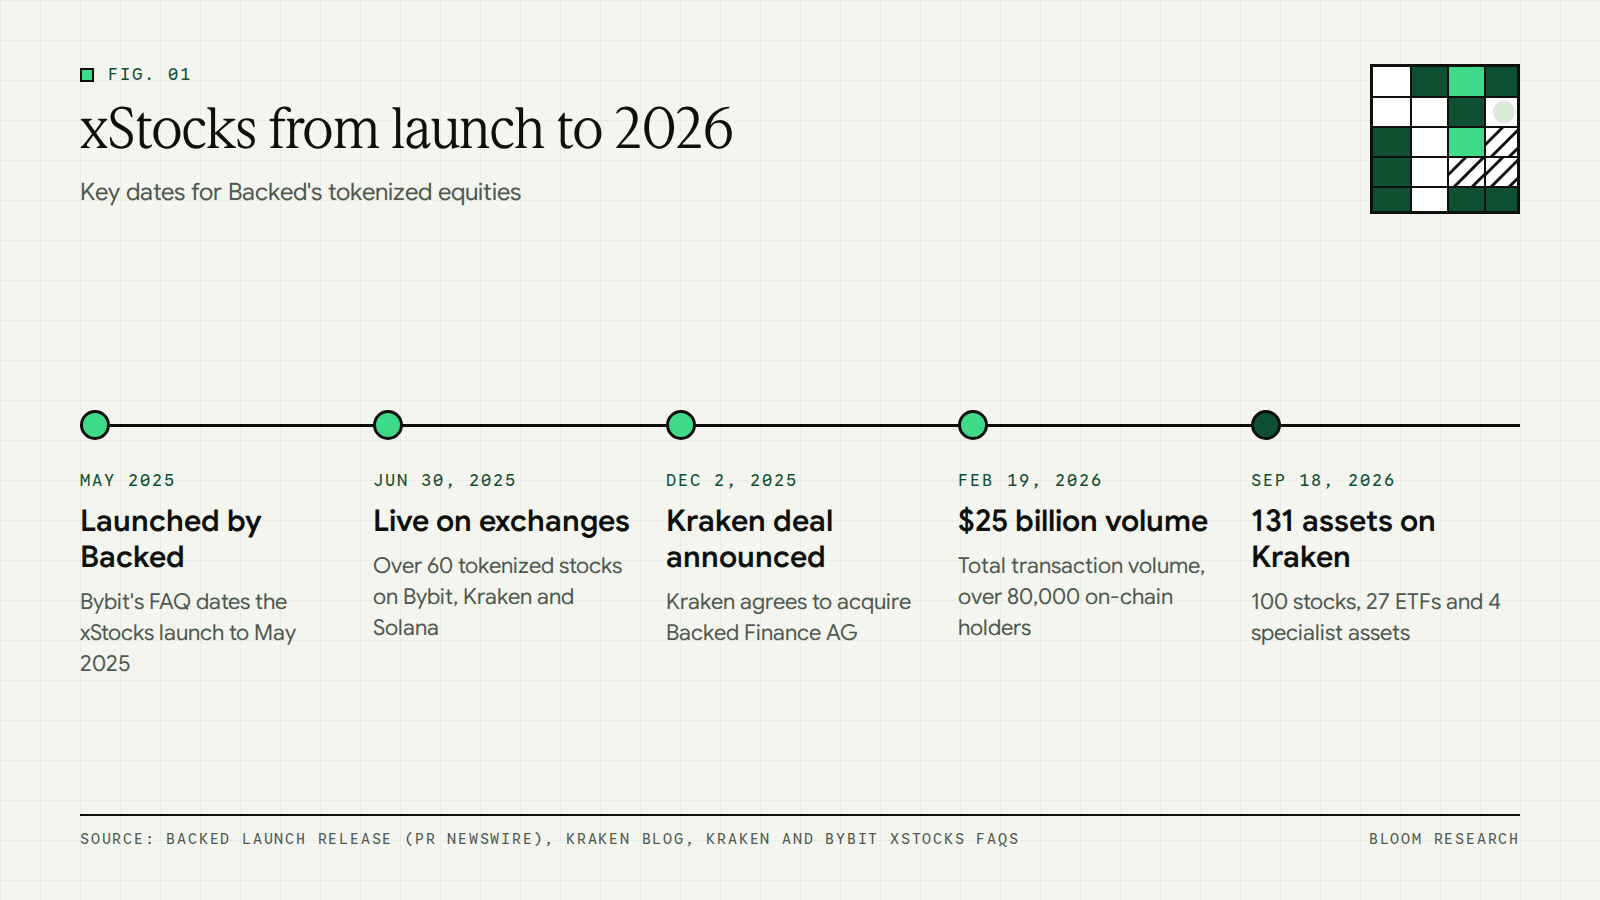Click the "SEP 18, 2026" date label
The image size is (1600, 900).
(x=1322, y=481)
